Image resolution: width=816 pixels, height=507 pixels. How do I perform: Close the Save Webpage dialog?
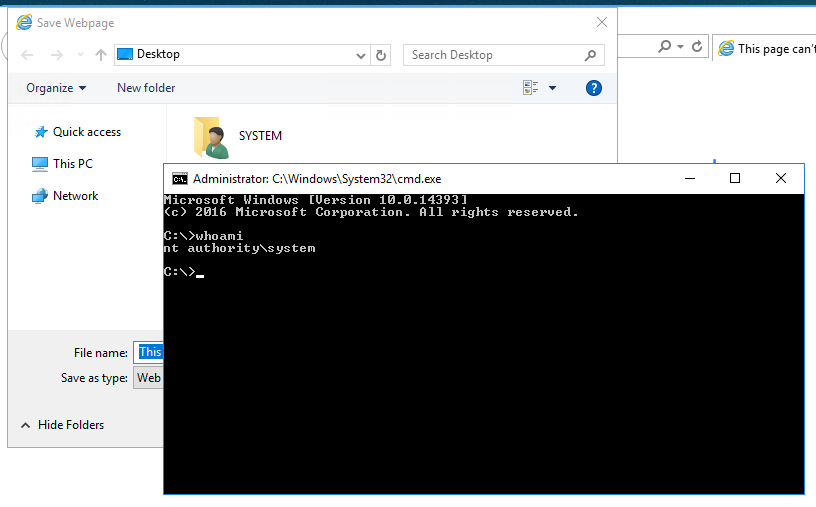click(x=602, y=22)
